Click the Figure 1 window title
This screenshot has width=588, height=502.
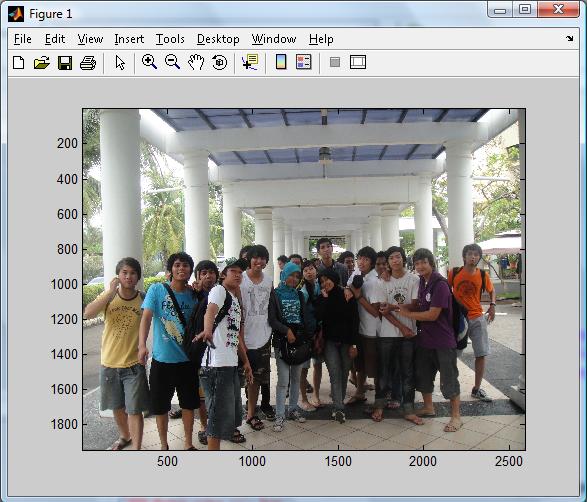pyautogui.click(x=51, y=14)
